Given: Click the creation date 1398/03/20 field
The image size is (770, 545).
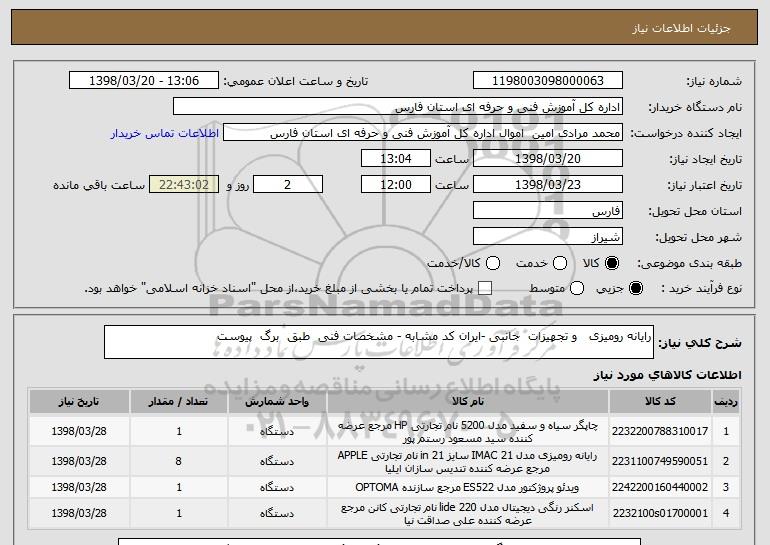Looking at the screenshot, I should pos(548,159).
